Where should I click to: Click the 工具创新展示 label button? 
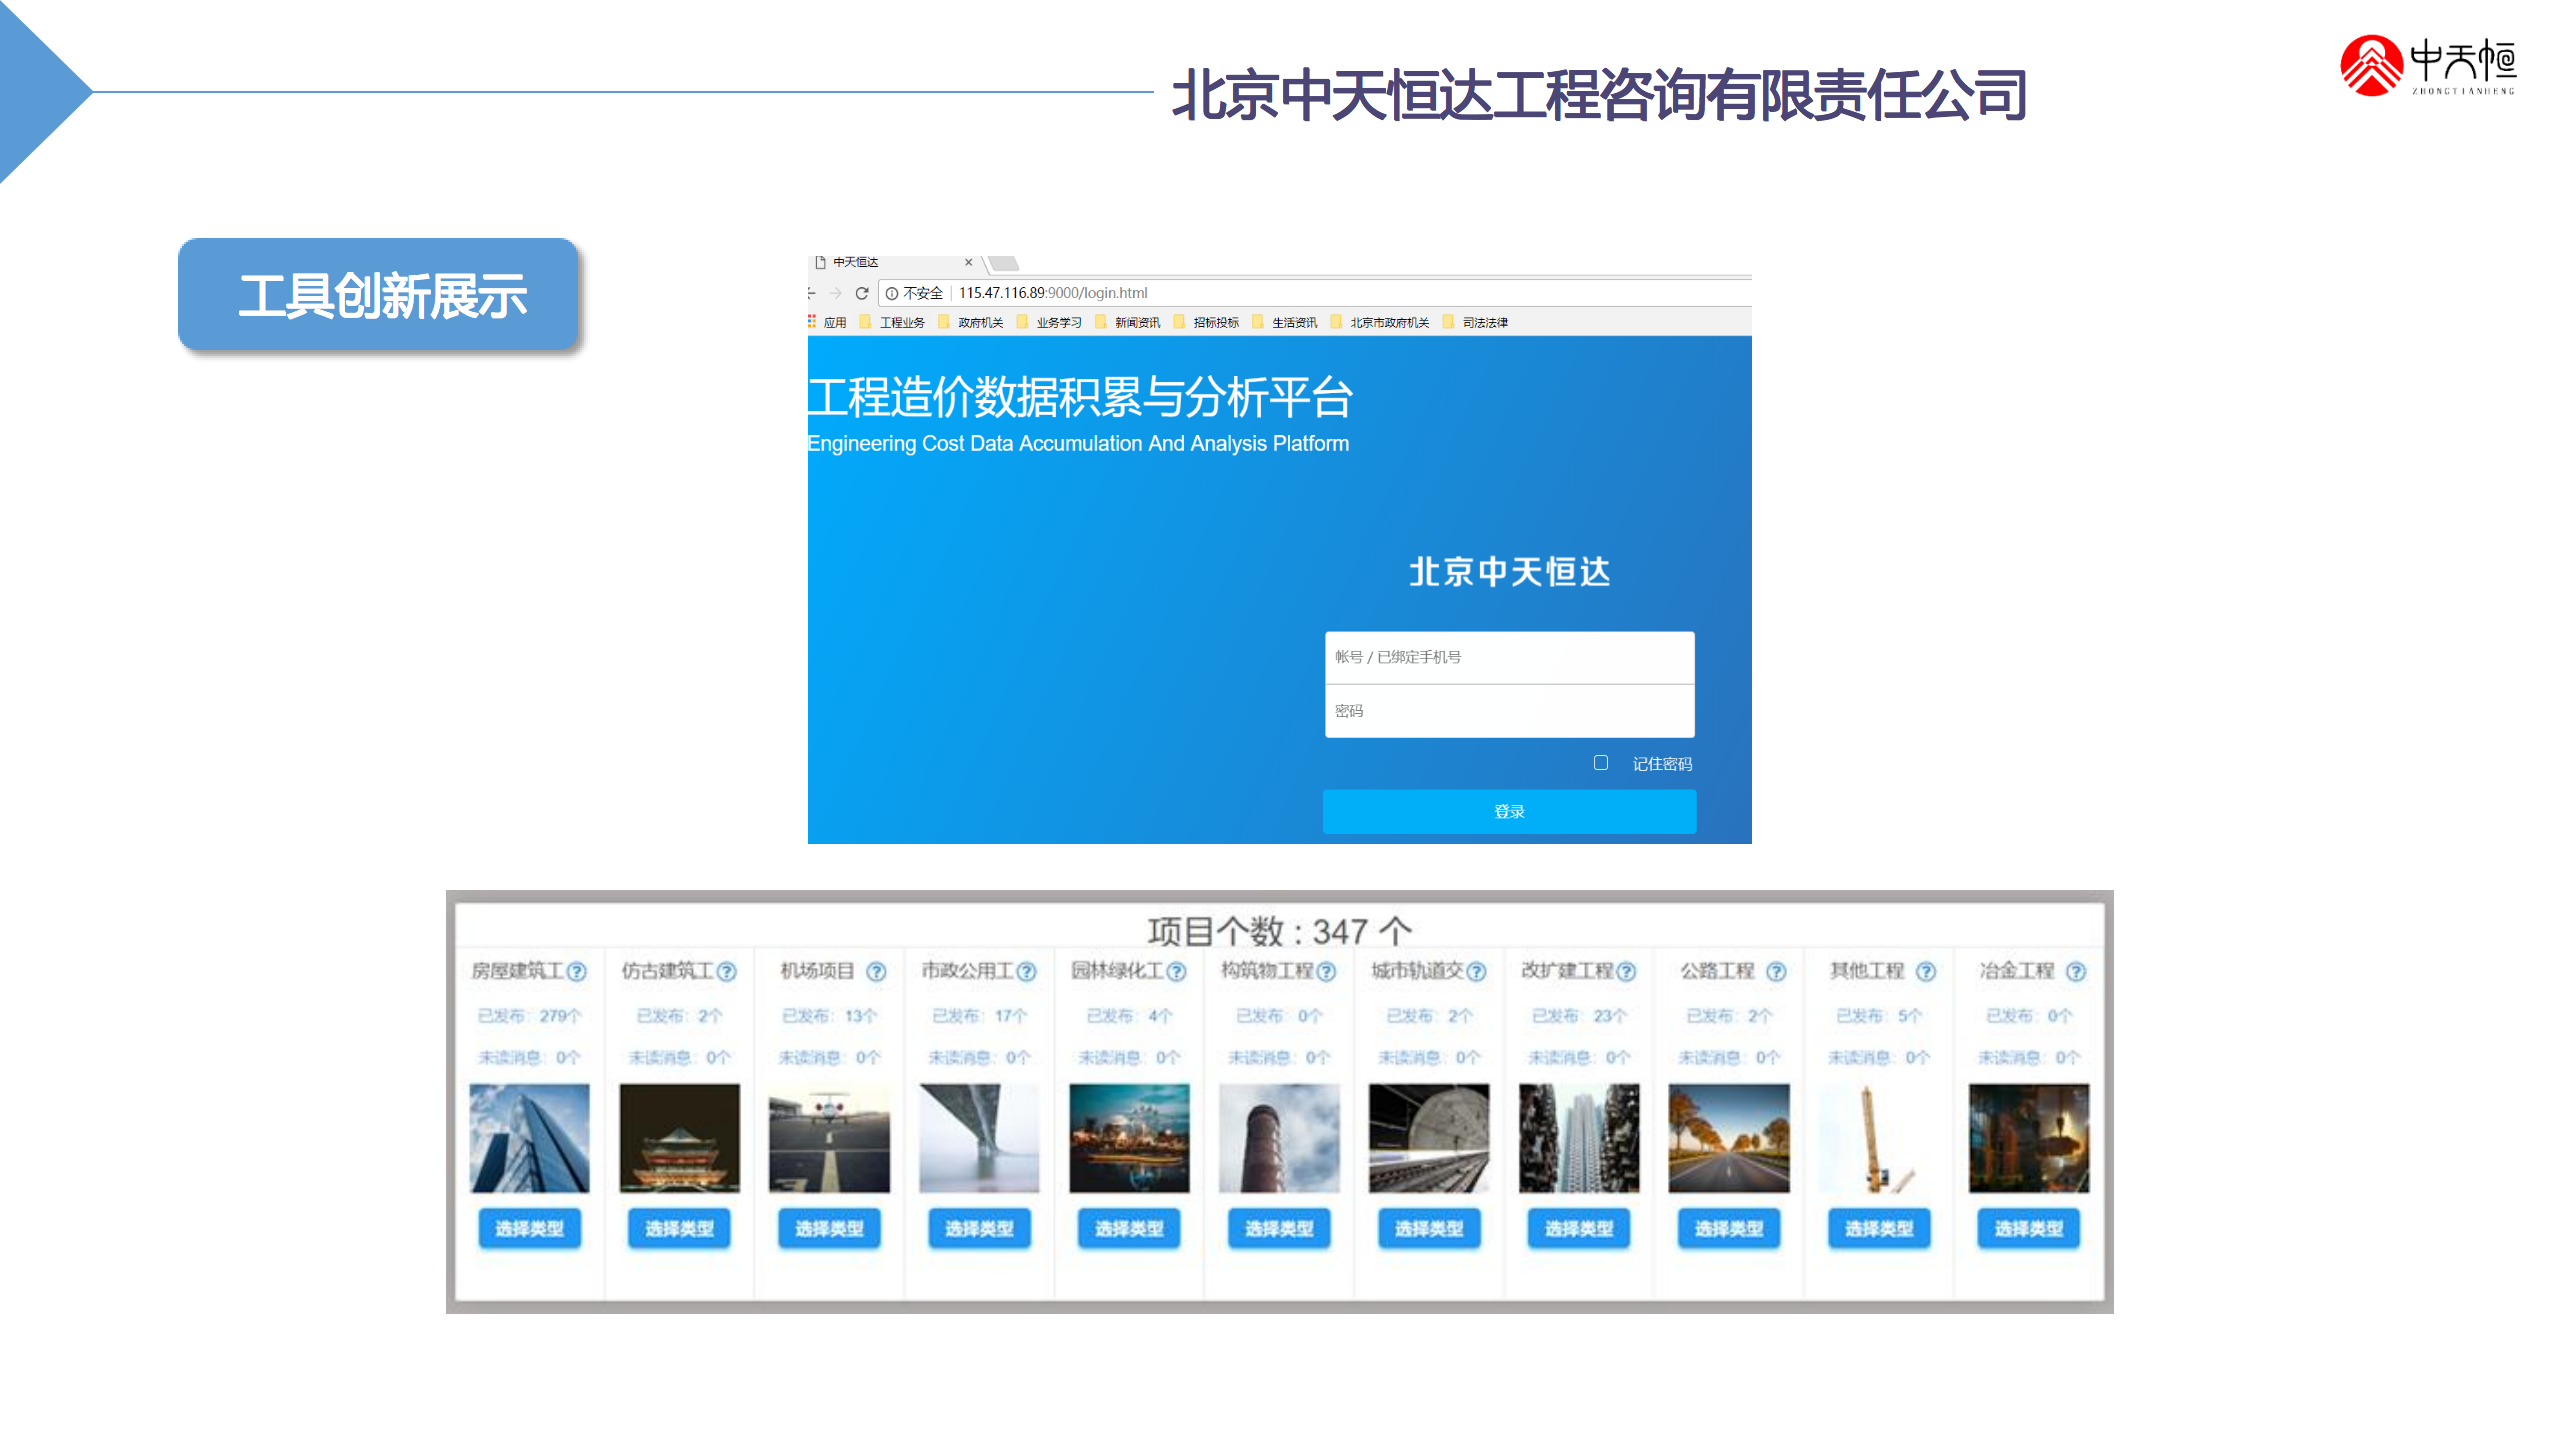coord(379,295)
